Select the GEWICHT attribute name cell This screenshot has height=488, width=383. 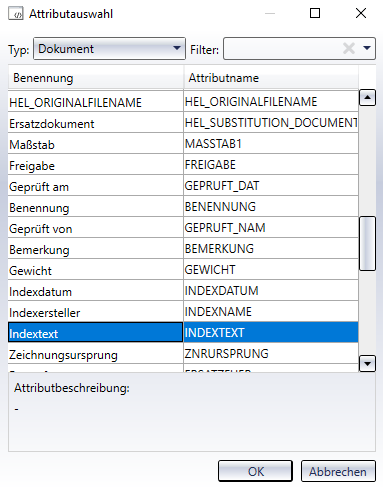(271, 270)
